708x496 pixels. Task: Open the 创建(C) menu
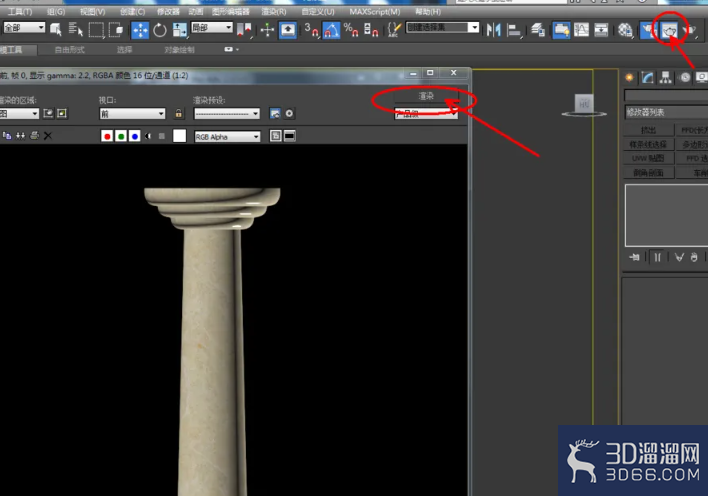132,11
